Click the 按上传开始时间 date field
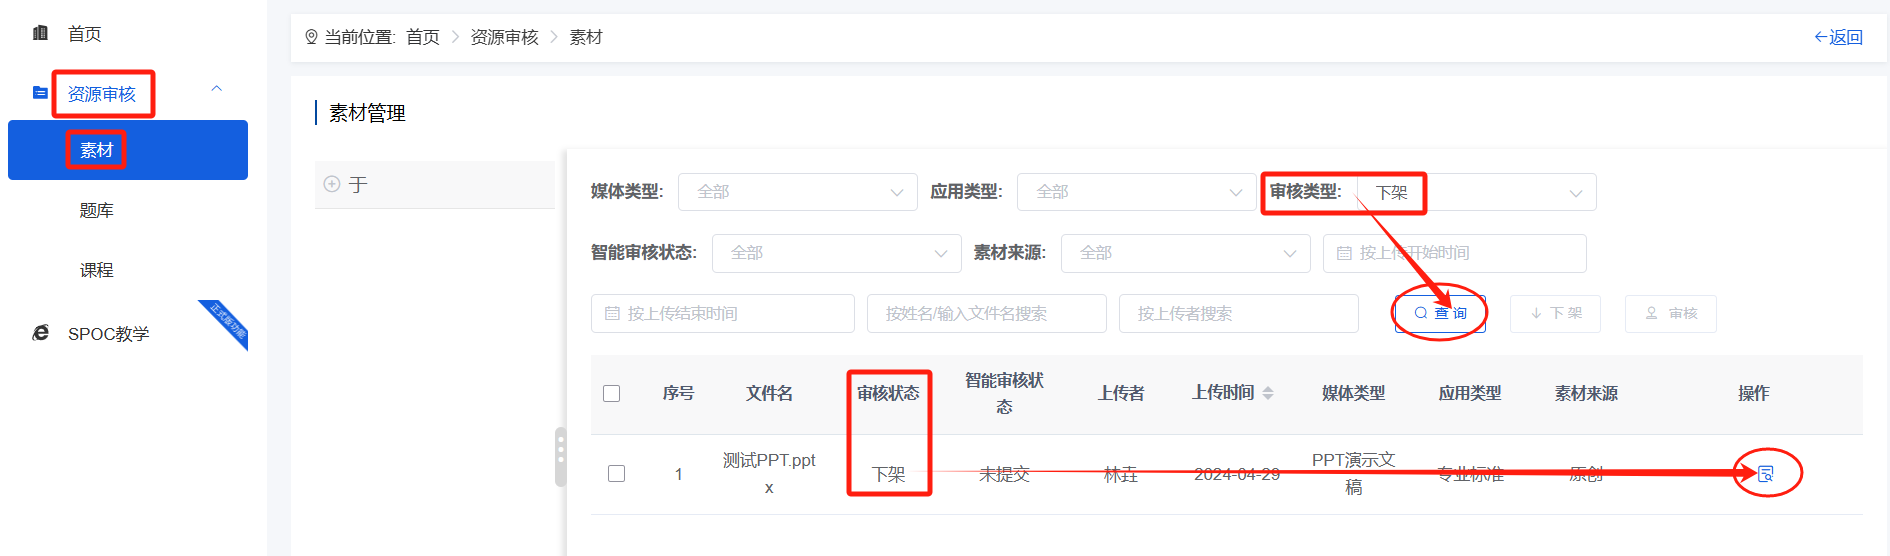Image resolution: width=1890 pixels, height=556 pixels. pos(1454,253)
